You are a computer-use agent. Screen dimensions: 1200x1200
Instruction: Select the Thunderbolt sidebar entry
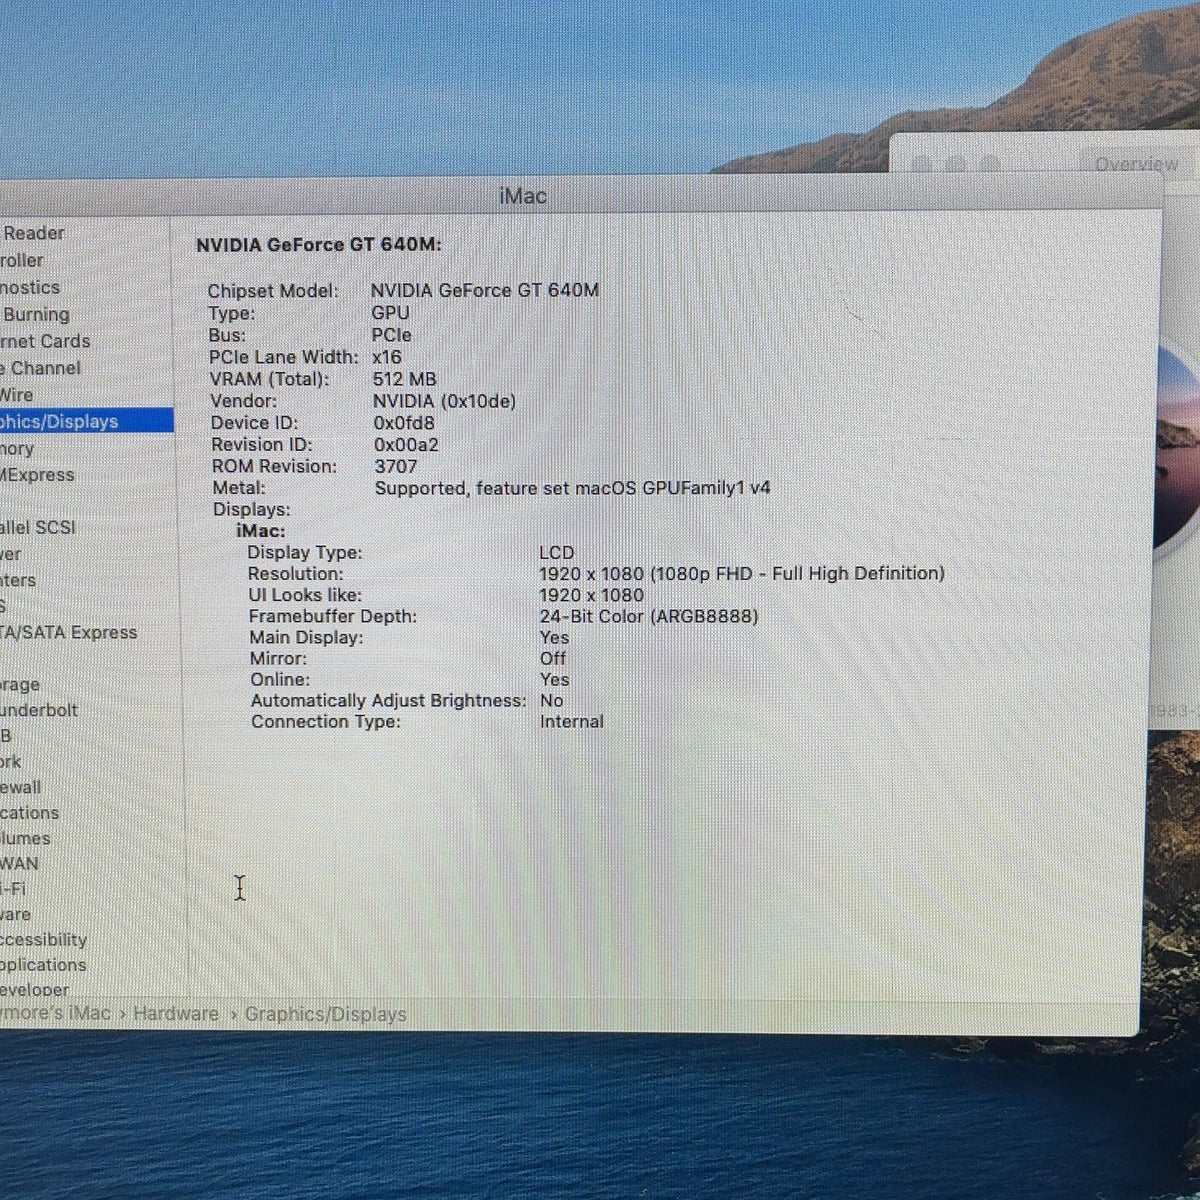click(39, 710)
